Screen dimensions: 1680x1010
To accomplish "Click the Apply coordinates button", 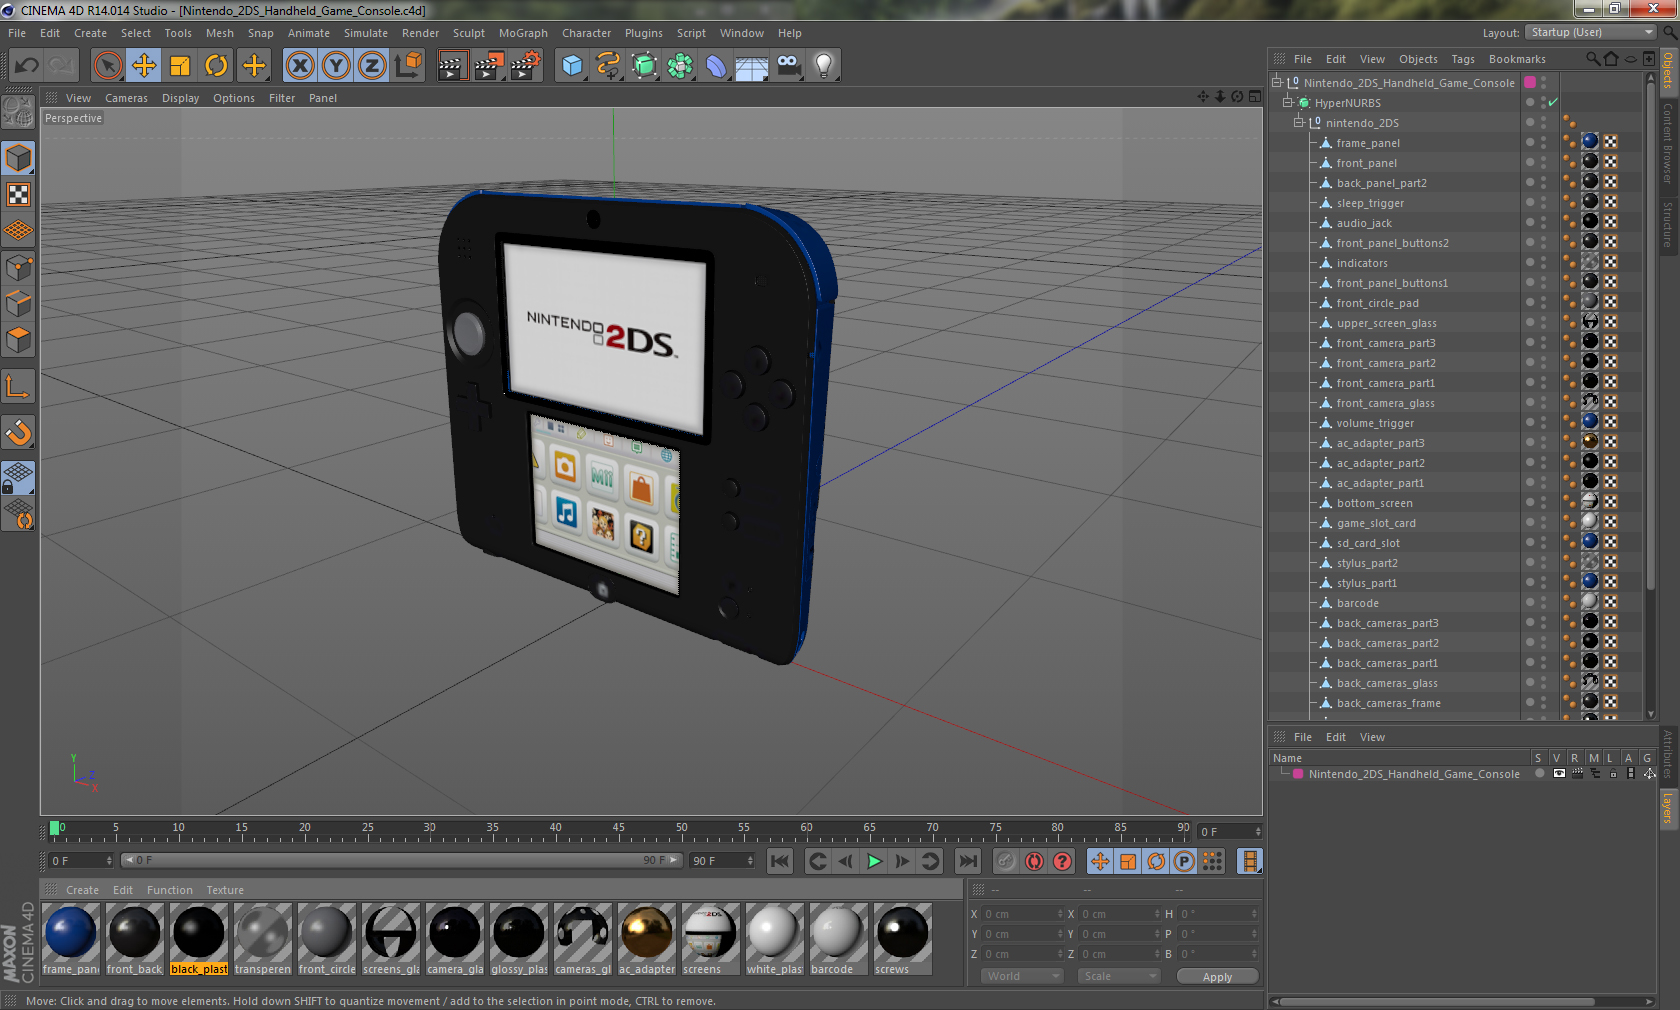I will (1217, 977).
